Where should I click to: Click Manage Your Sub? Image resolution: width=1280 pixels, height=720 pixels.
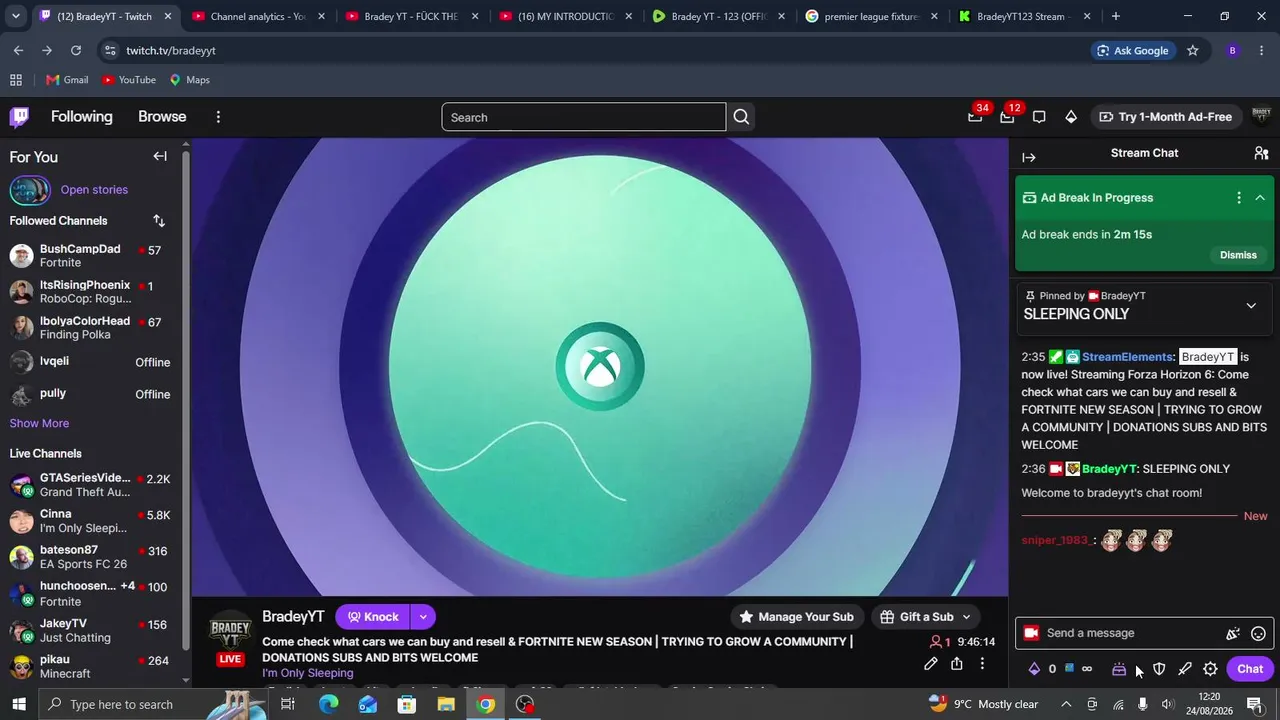pos(796,617)
